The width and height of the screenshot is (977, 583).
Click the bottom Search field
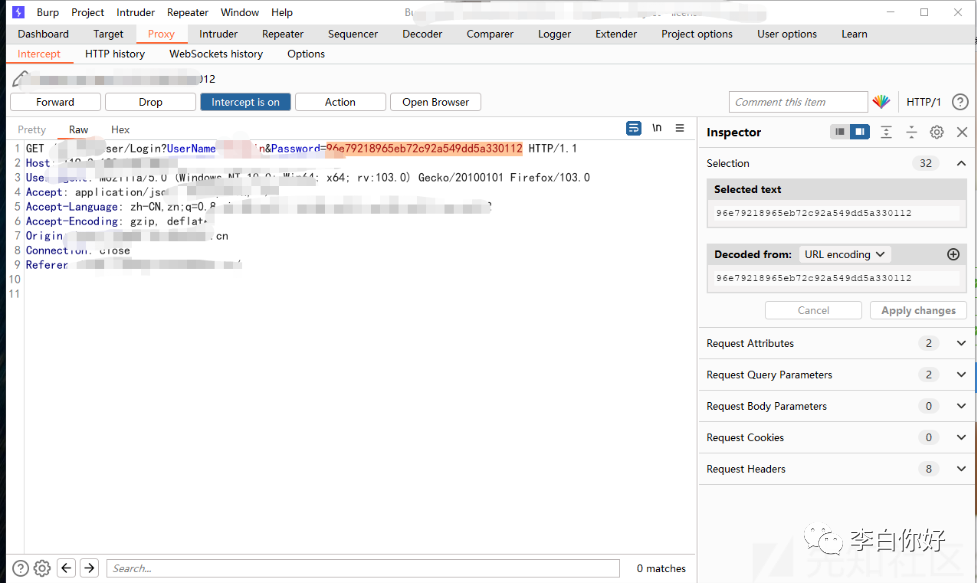pyautogui.click(x=363, y=568)
